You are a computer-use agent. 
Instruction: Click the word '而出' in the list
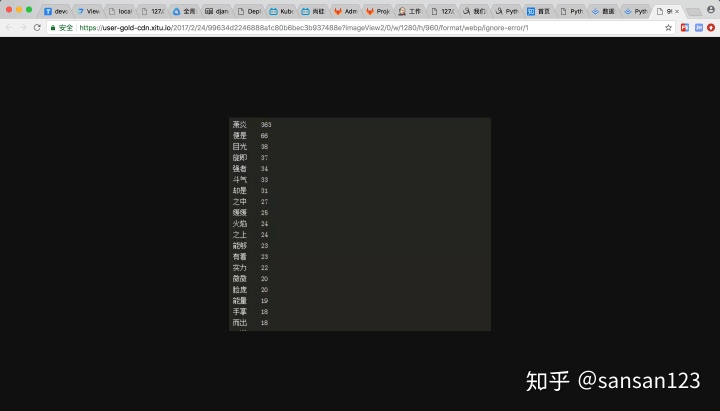pyautogui.click(x=240, y=323)
